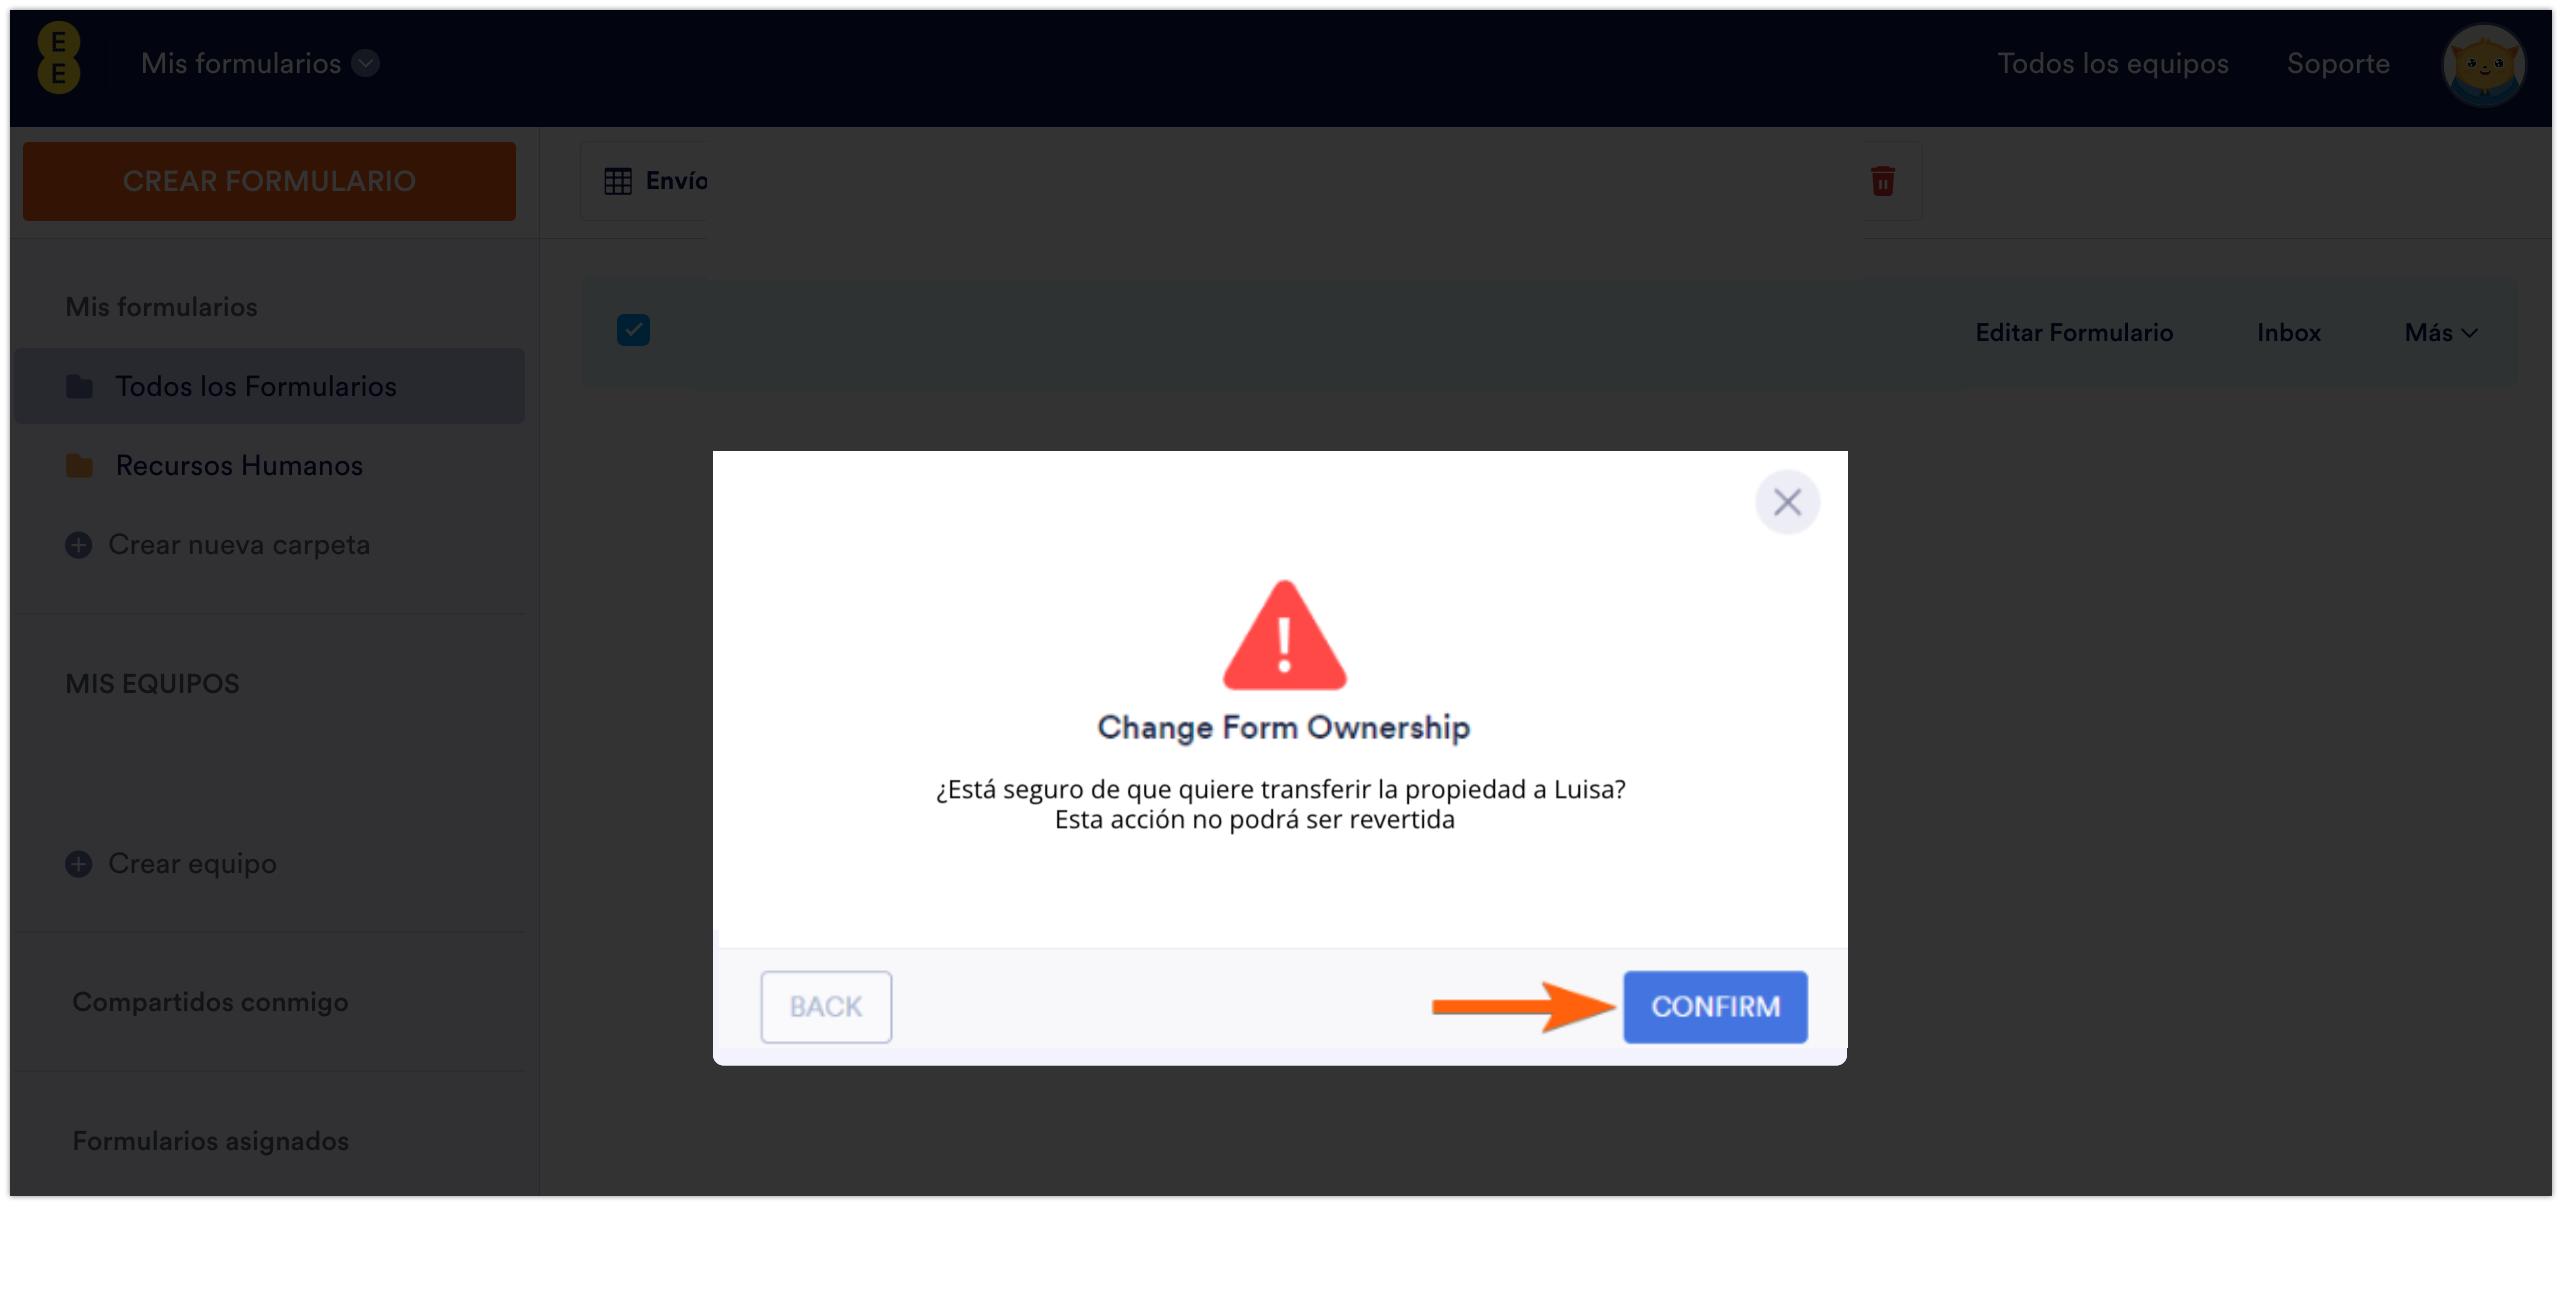Confirm the ownership transfer
This screenshot has height=1292, width=2562.
tap(1715, 1007)
